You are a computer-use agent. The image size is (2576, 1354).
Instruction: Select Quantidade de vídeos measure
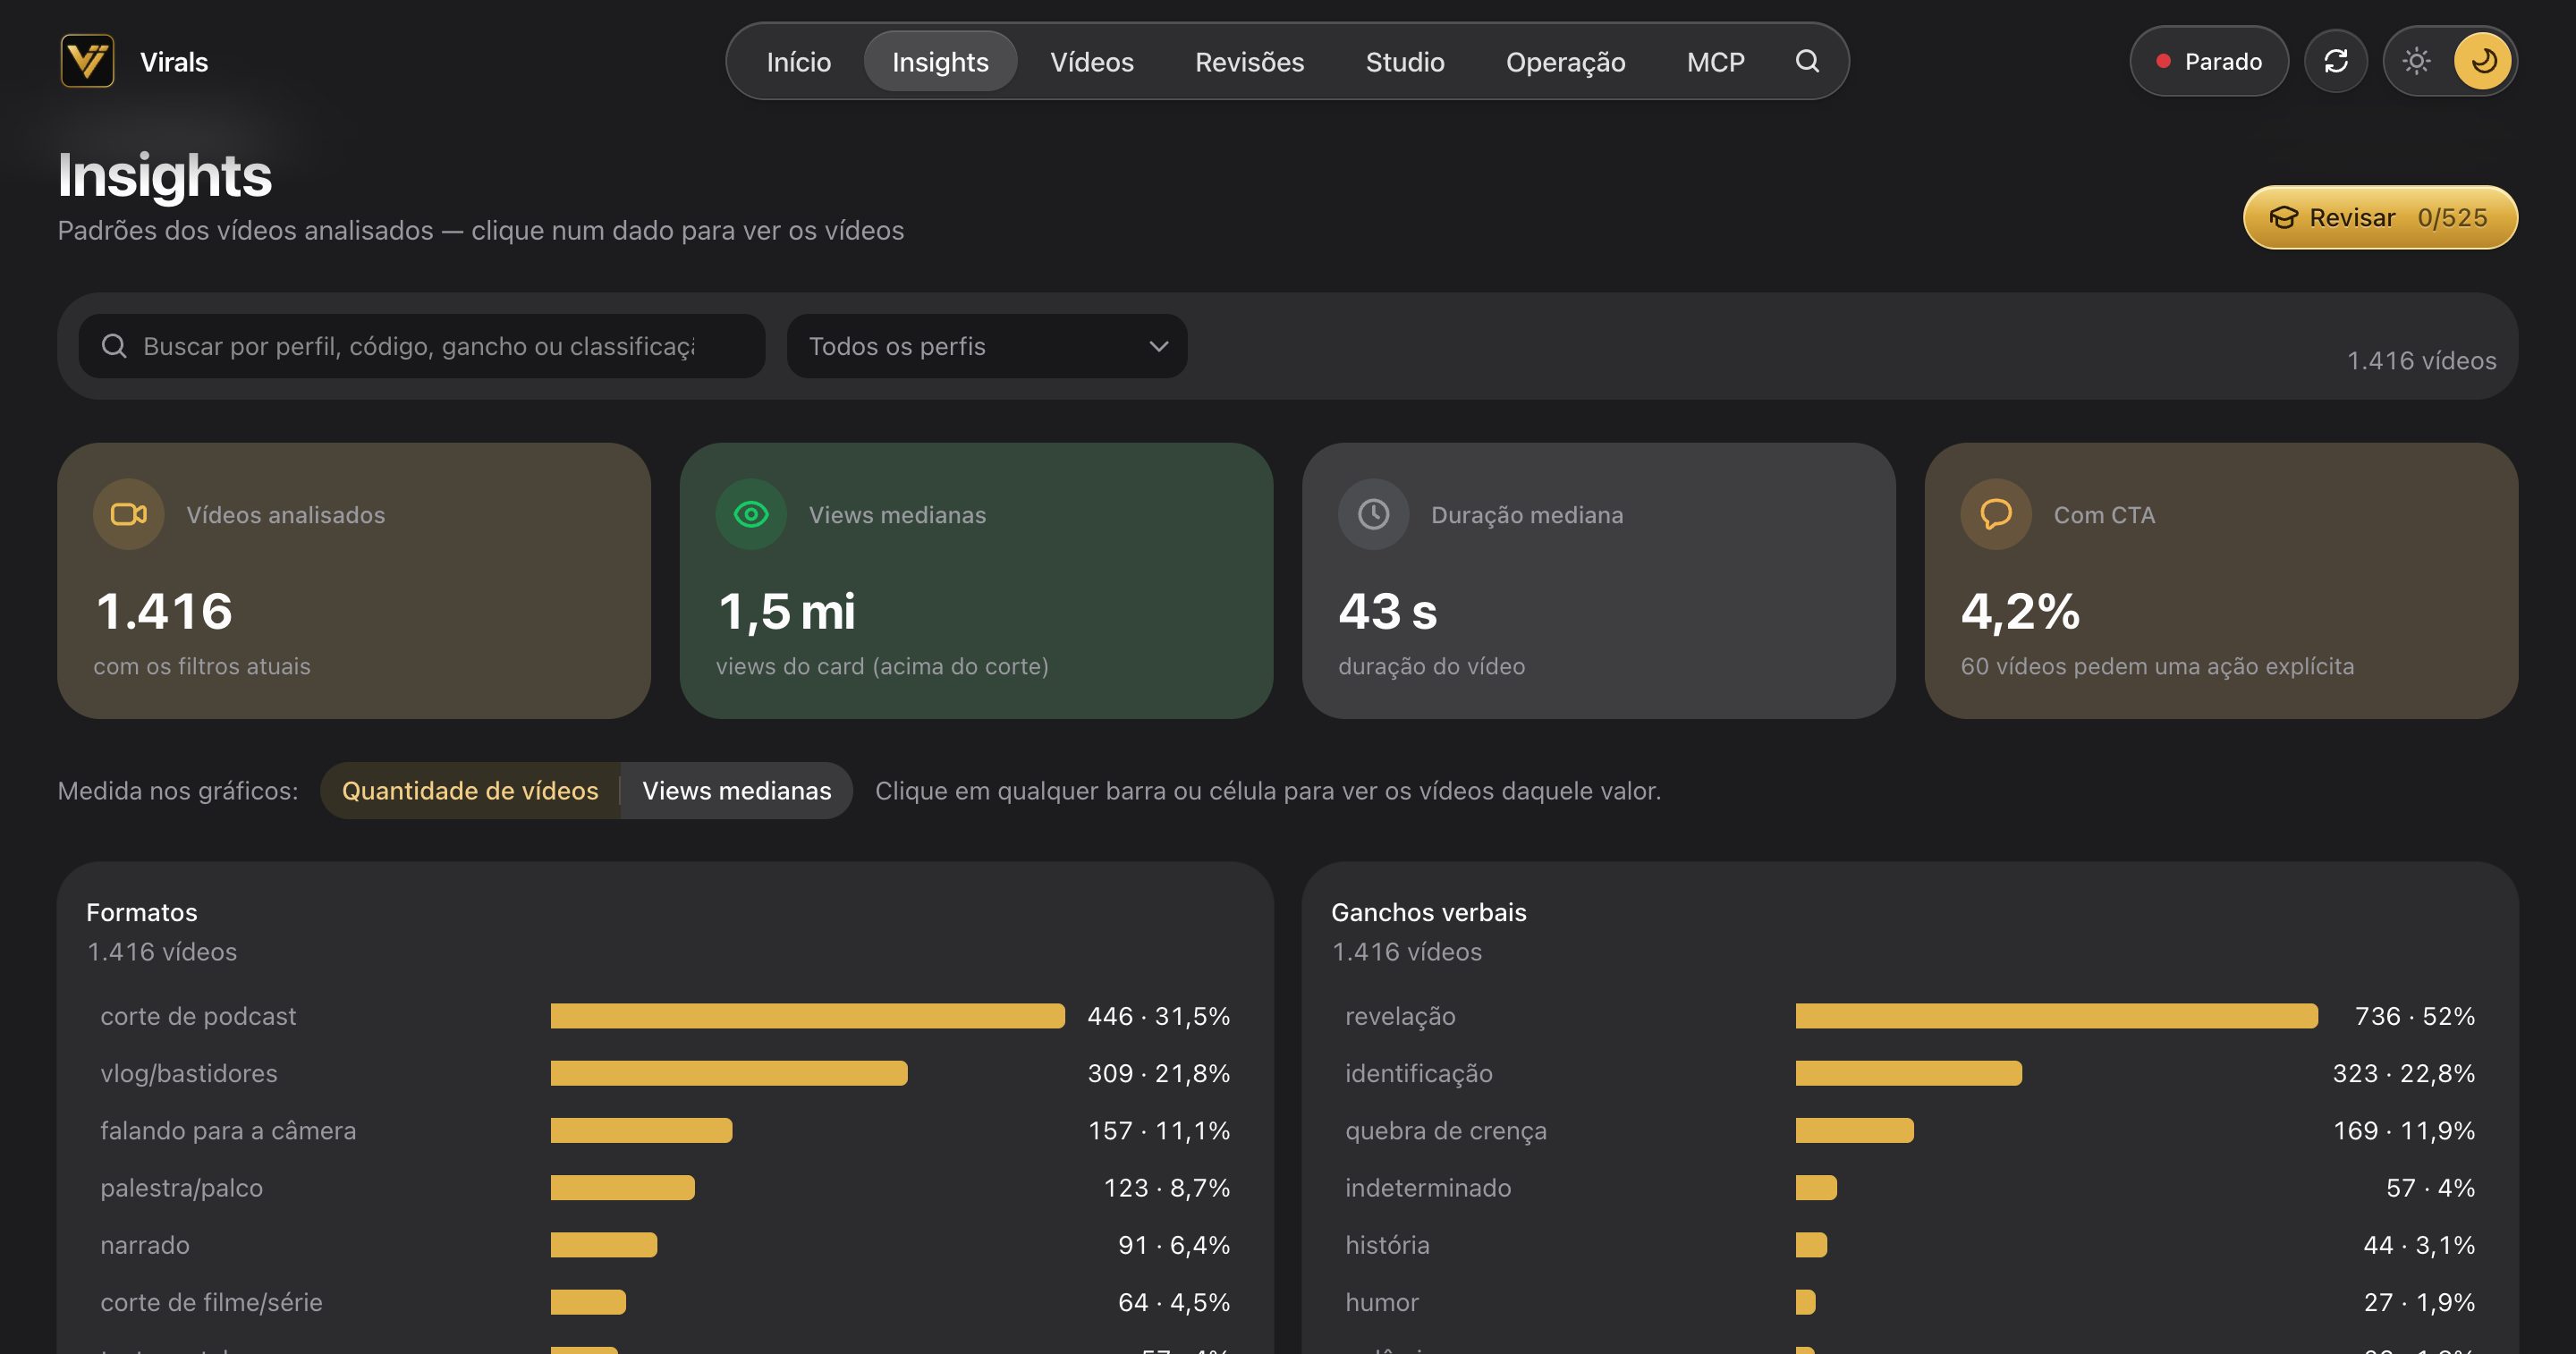470,790
